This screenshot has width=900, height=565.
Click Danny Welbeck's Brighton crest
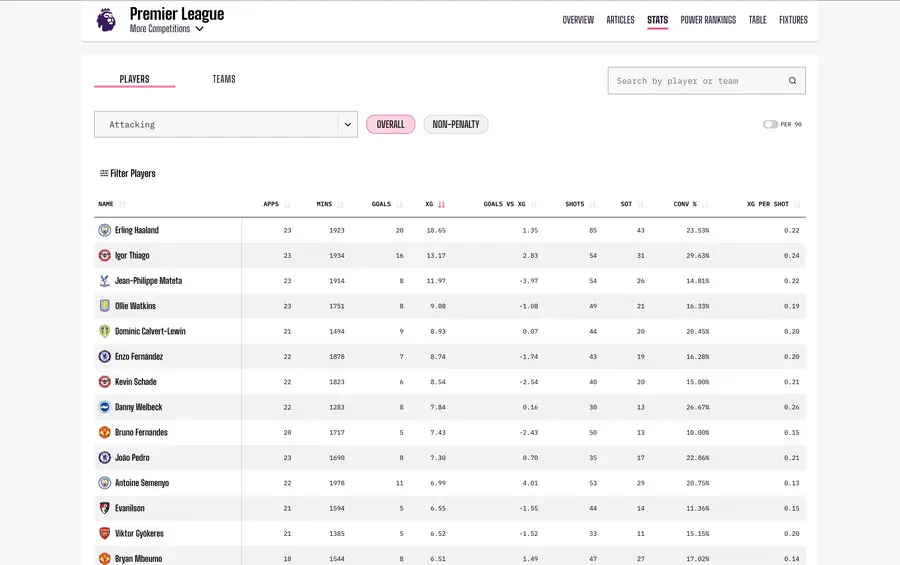pos(104,407)
